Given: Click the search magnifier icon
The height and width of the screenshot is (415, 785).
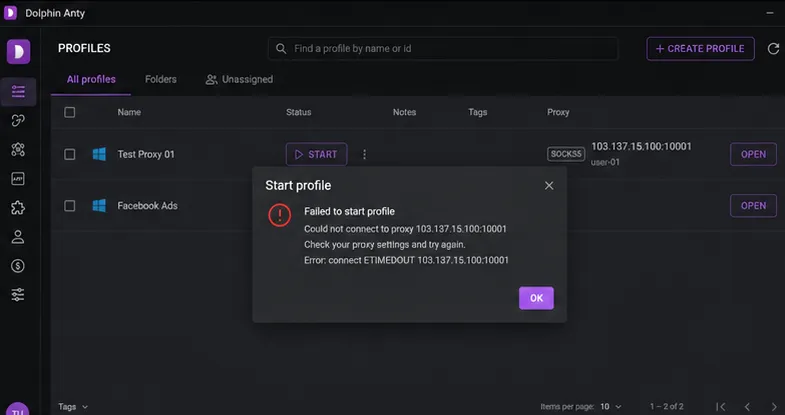Looking at the screenshot, I should pyautogui.click(x=281, y=49).
